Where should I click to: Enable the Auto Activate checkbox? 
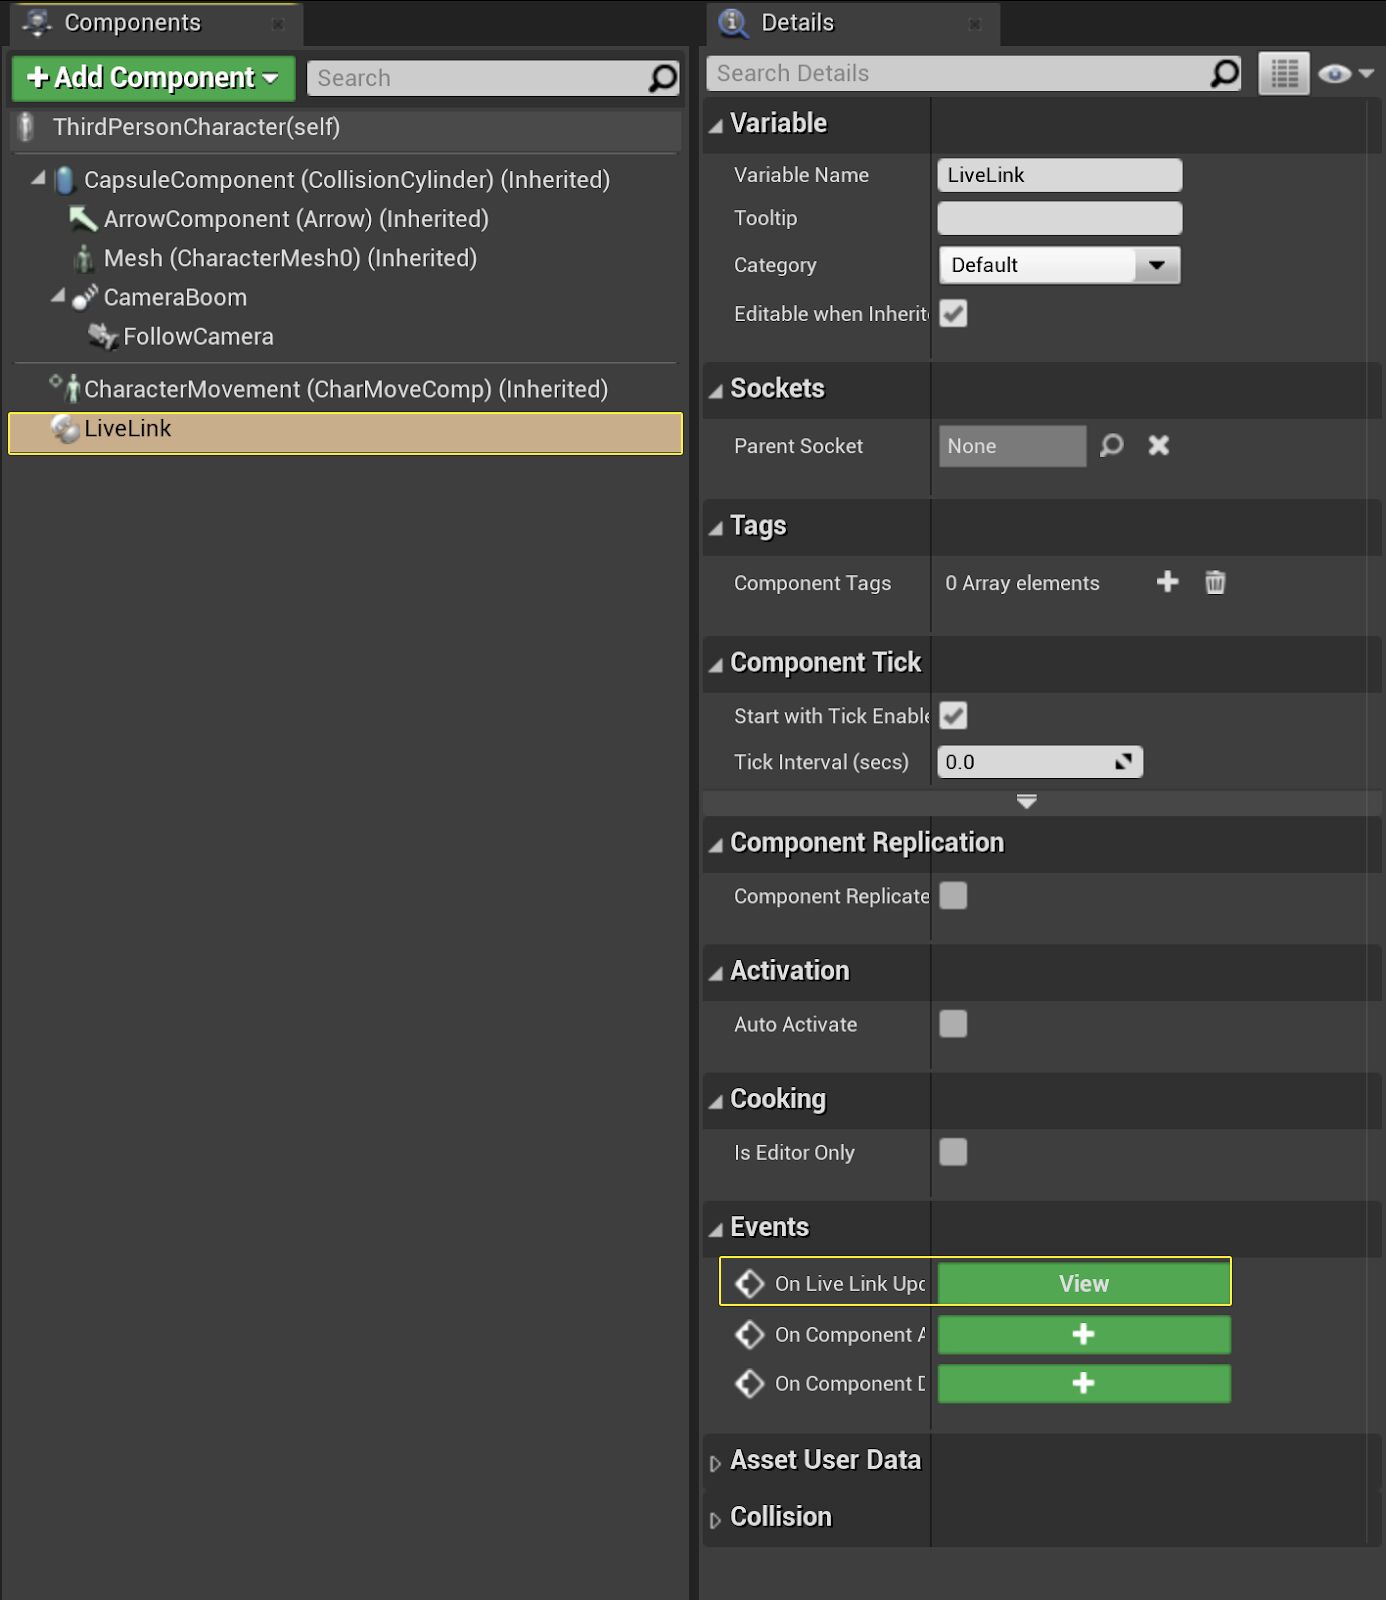pyautogui.click(x=953, y=1024)
